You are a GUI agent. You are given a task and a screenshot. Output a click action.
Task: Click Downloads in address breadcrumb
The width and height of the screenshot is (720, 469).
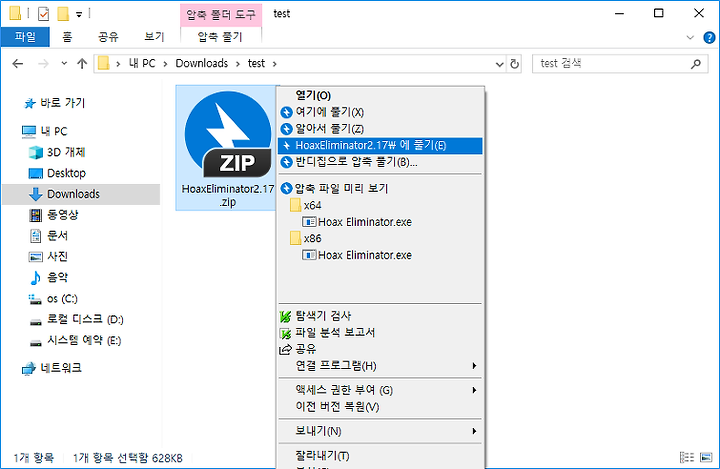(x=202, y=63)
